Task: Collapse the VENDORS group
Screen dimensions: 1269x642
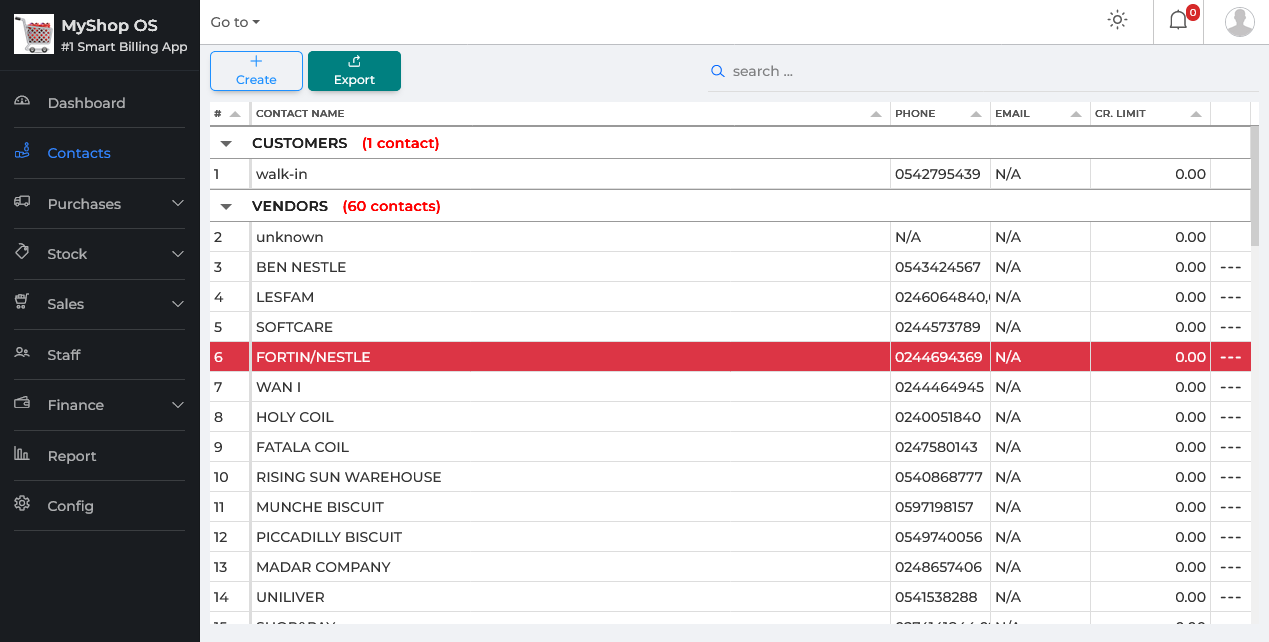Action: point(226,207)
